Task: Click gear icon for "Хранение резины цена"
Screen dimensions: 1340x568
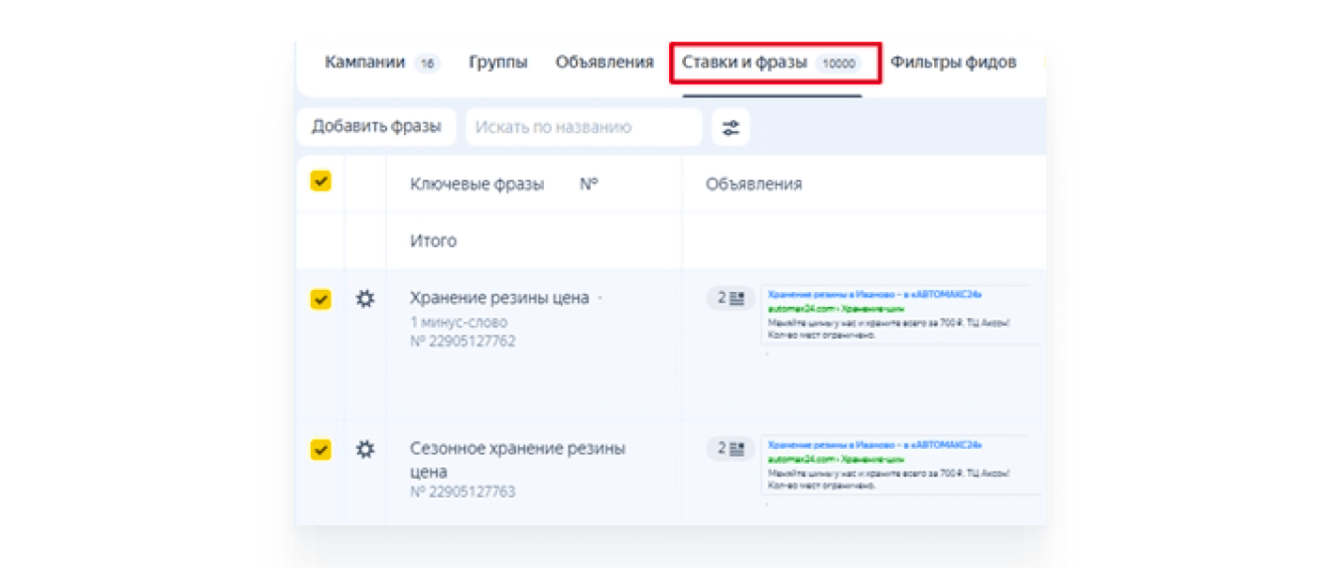Action: [x=366, y=298]
